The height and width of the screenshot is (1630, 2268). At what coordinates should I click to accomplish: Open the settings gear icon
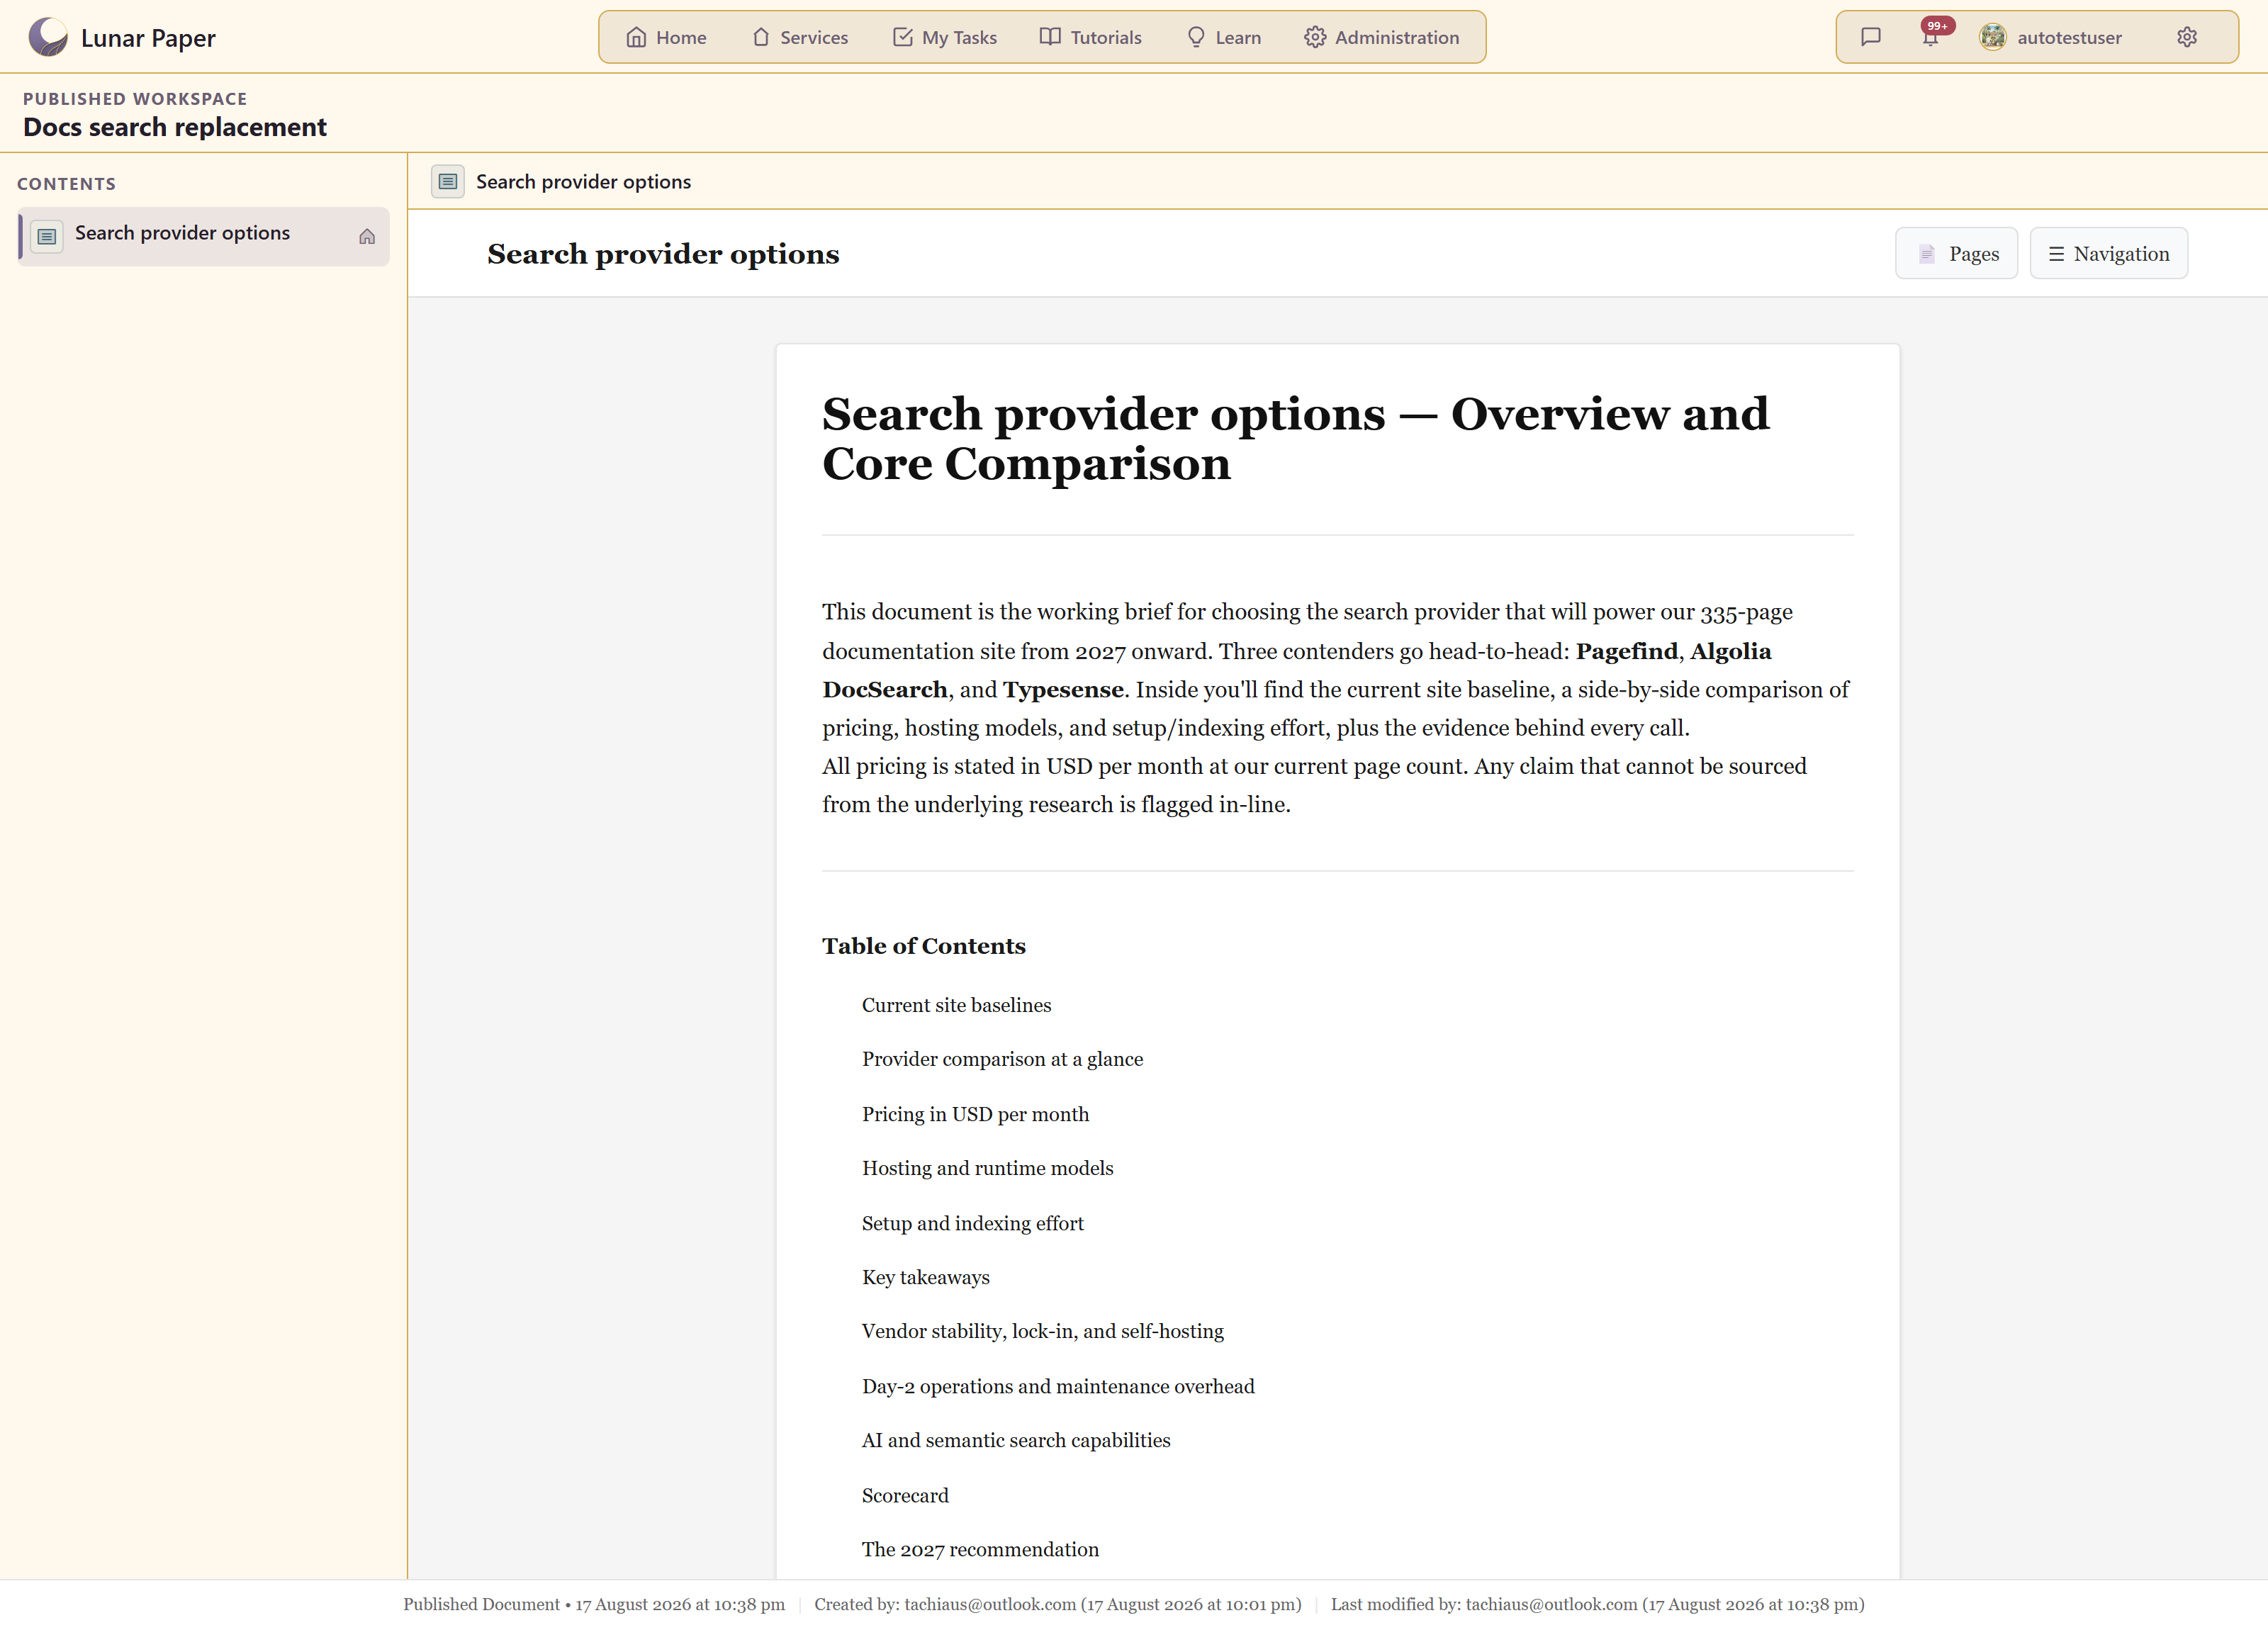click(2187, 37)
